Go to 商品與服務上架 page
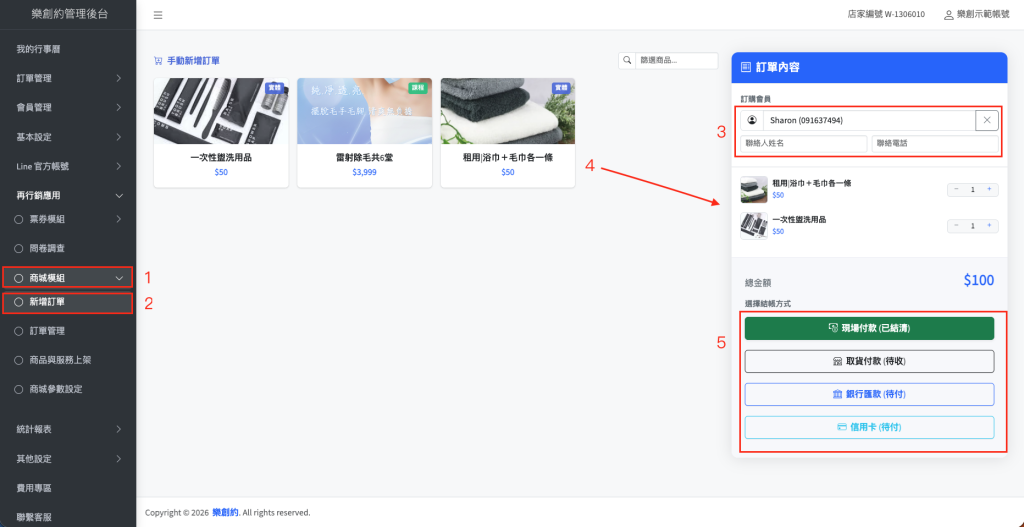The image size is (1024, 527). pyautogui.click(x=68, y=359)
